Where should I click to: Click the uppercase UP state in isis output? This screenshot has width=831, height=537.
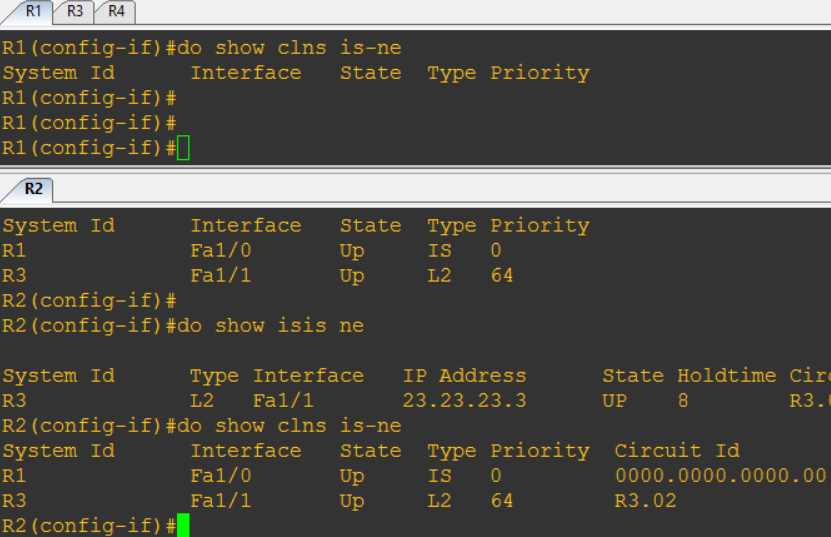(614, 401)
